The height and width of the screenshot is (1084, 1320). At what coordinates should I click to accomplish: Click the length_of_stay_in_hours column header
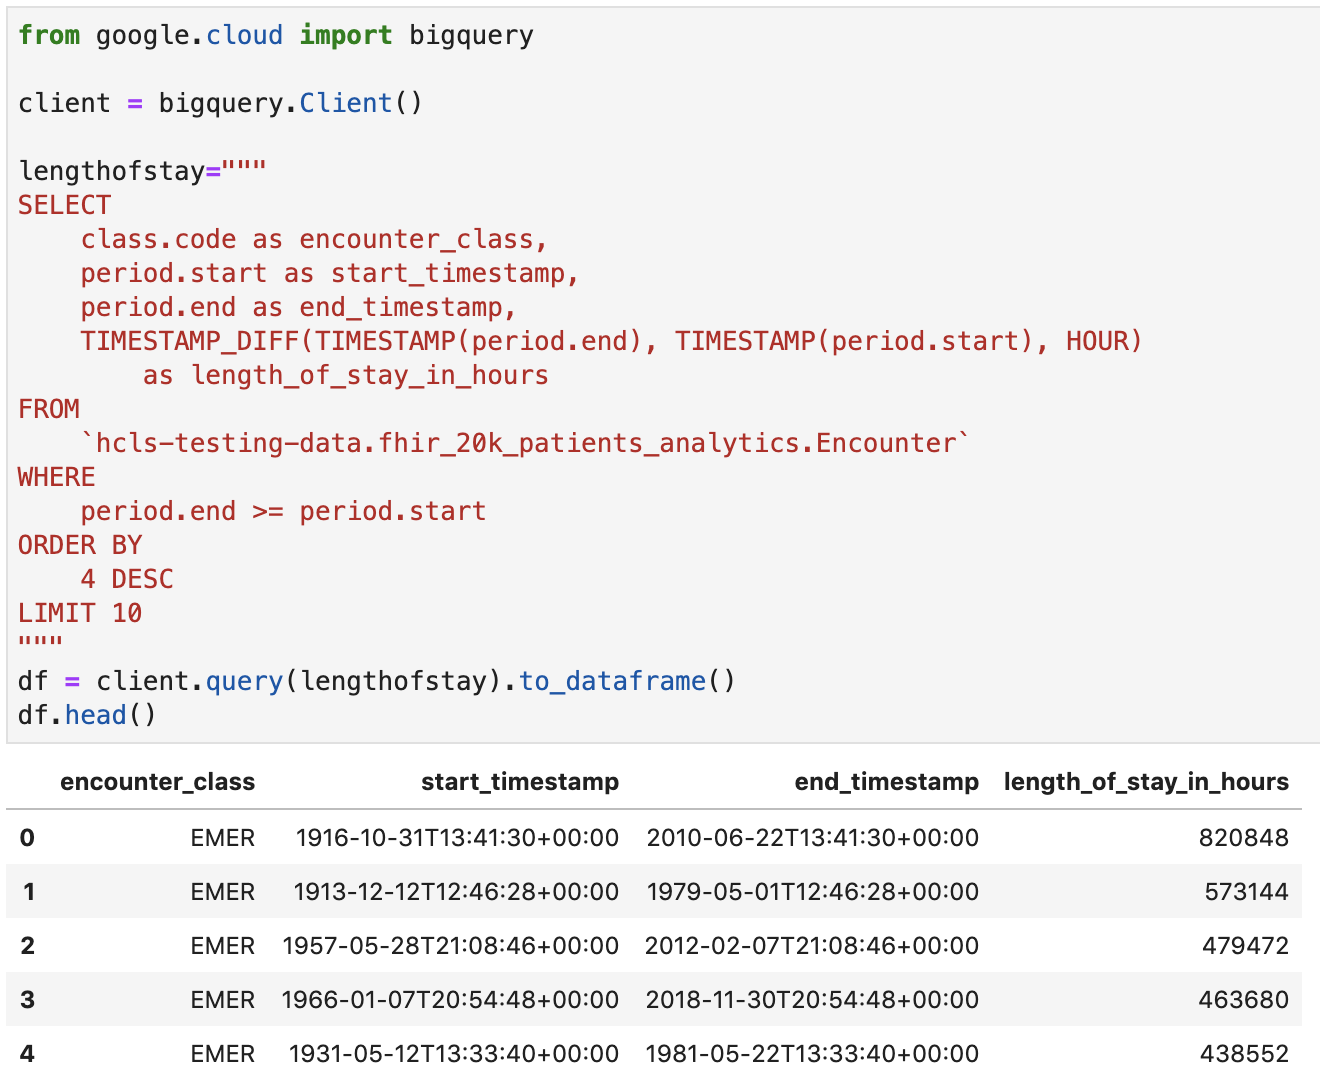pyautogui.click(x=1145, y=782)
